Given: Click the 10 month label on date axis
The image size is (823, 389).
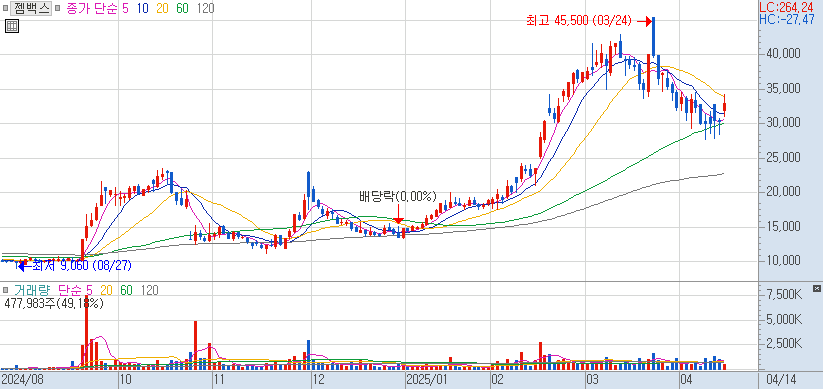Looking at the screenshot, I should [125, 380].
